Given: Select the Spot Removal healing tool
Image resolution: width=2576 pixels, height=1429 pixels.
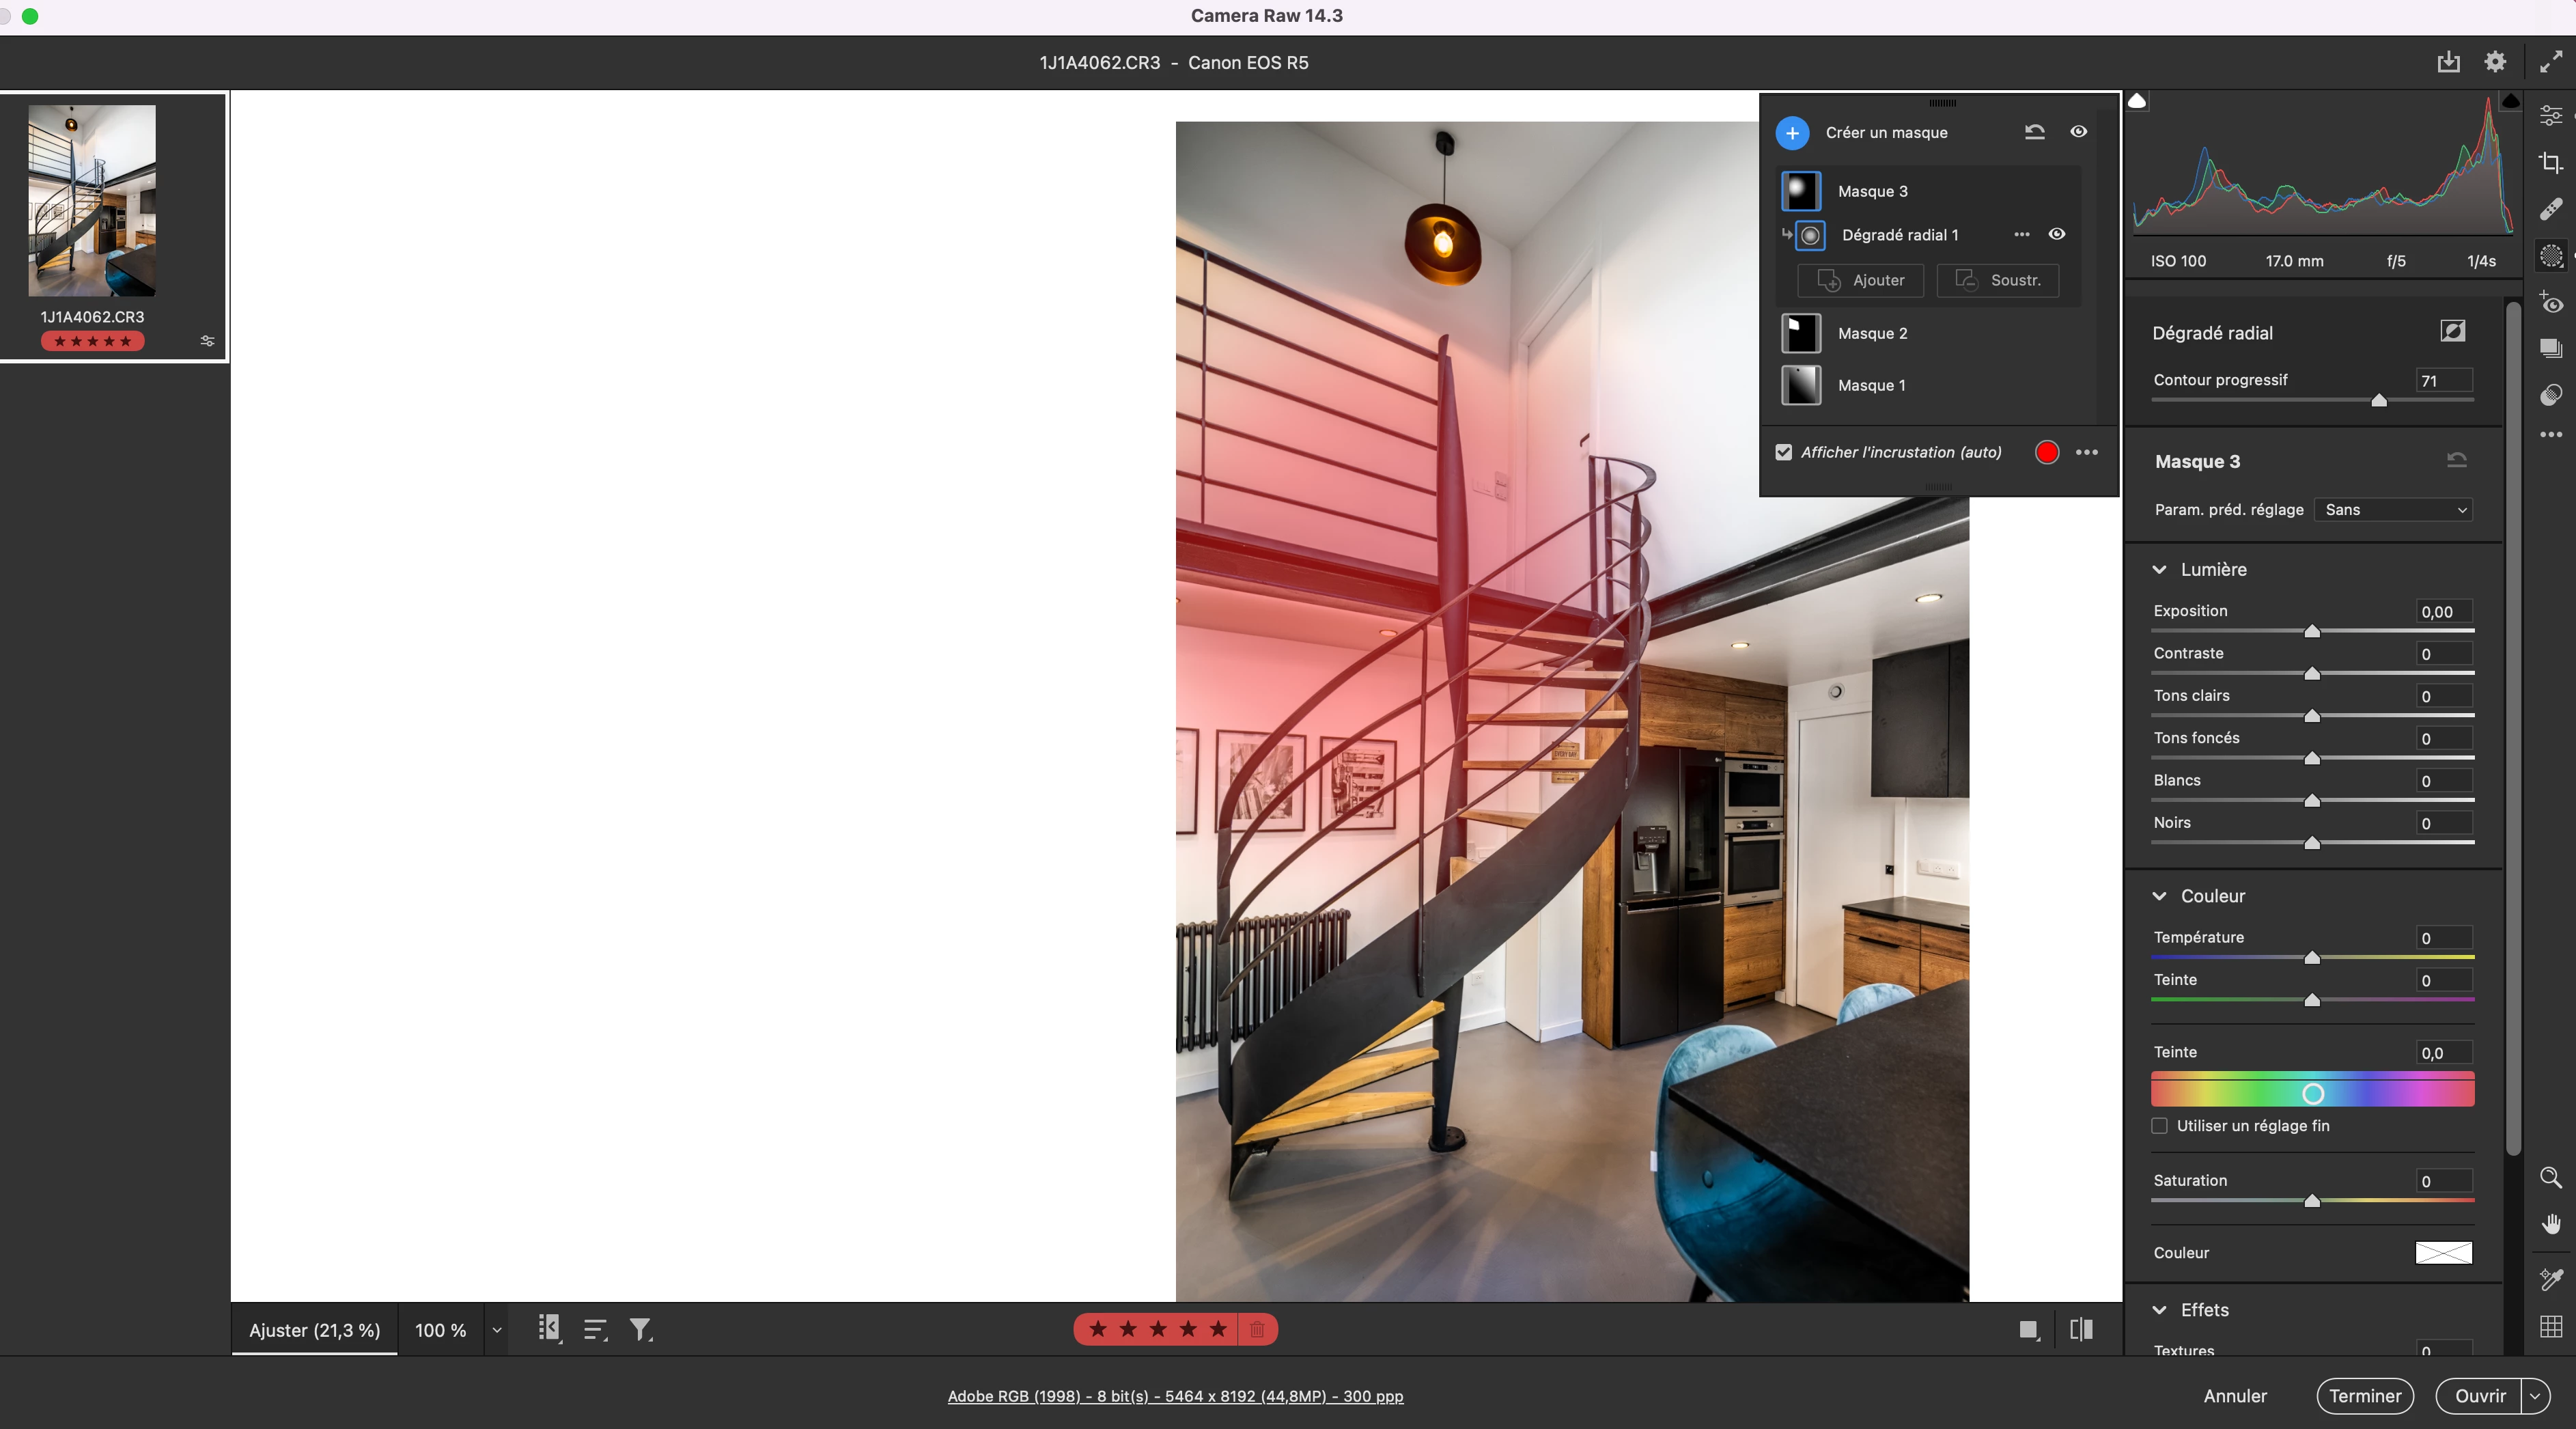Looking at the screenshot, I should click(2551, 208).
